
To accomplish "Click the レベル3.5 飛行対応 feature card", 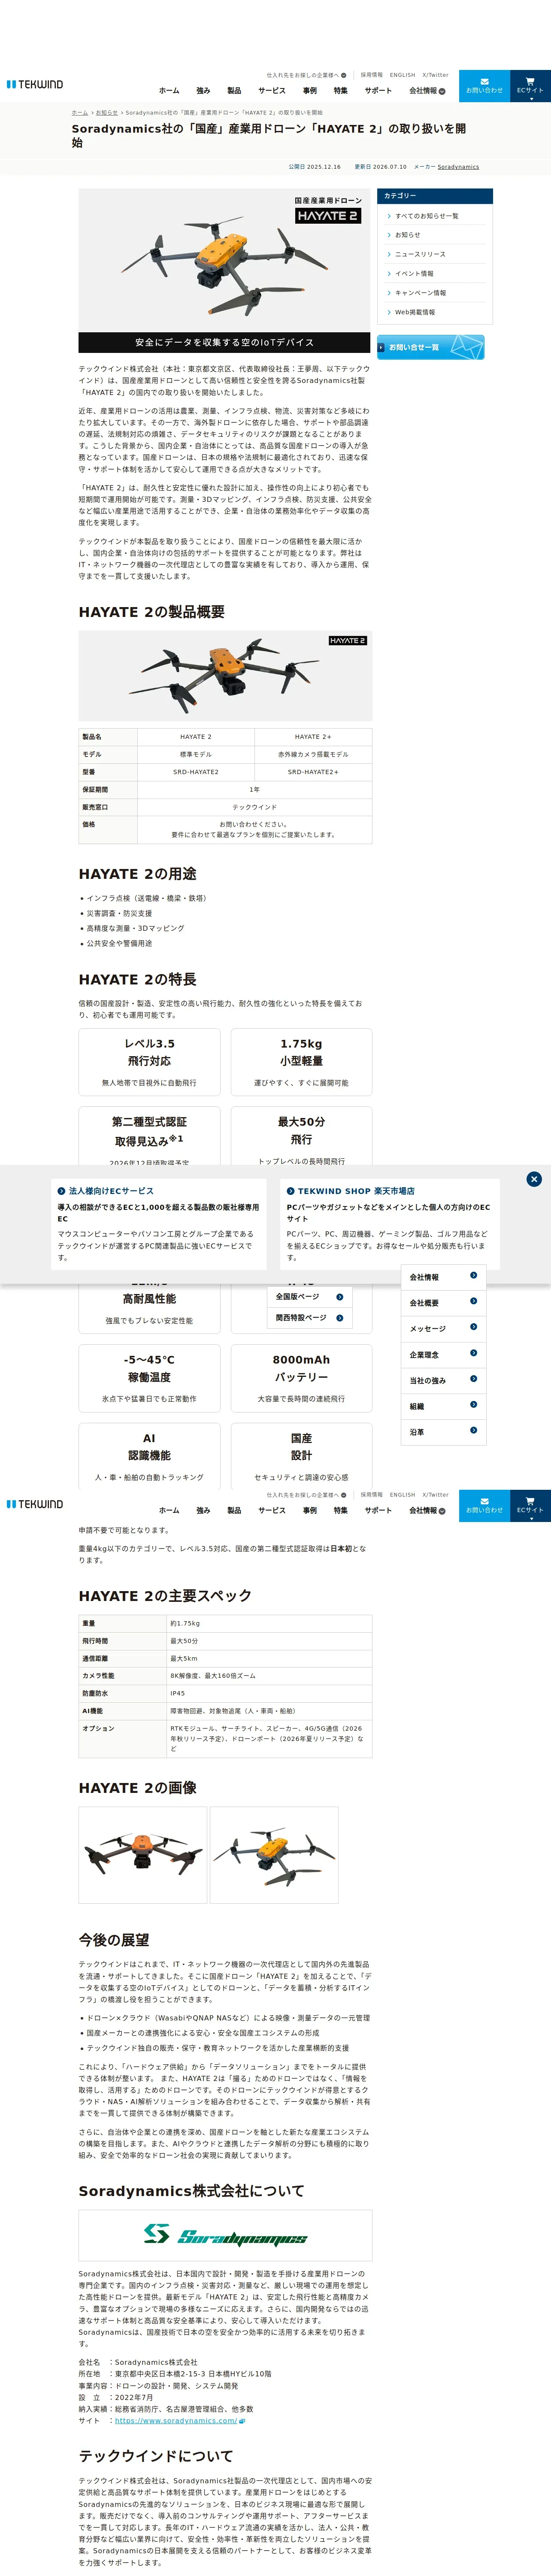I will coord(149,1062).
